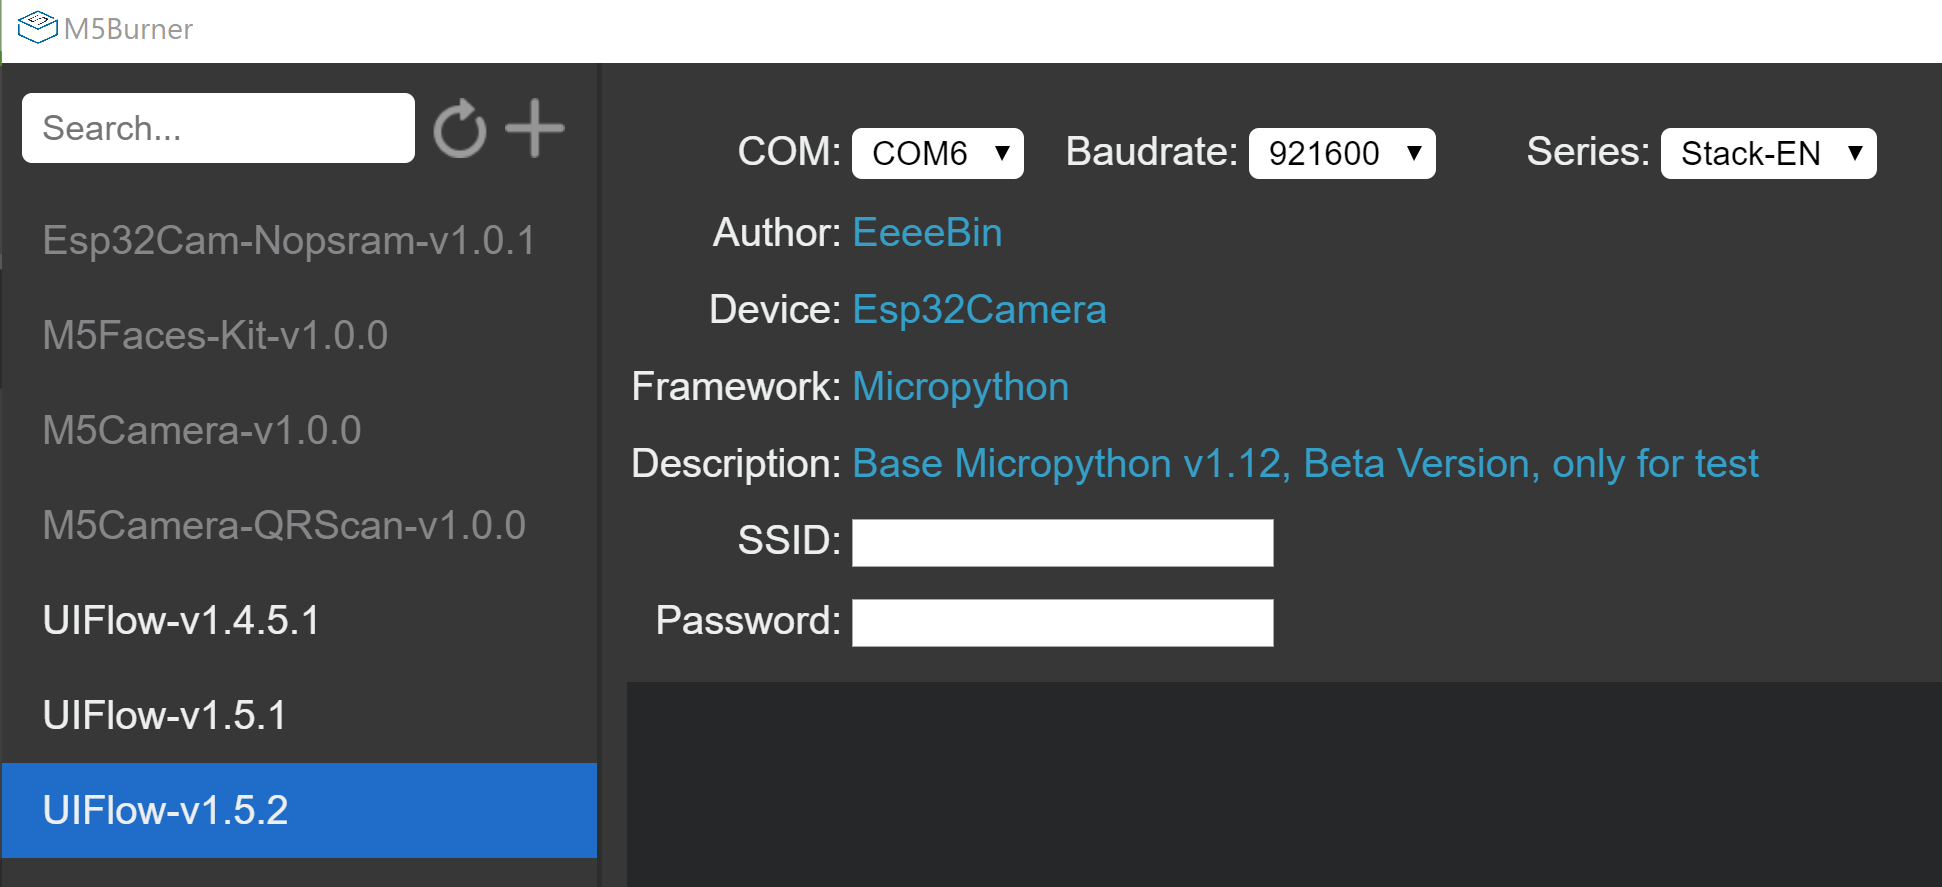This screenshot has height=887, width=1942.
Task: Select the highlighted UIFlow-v1.5.2 entry
Action: [x=299, y=810]
